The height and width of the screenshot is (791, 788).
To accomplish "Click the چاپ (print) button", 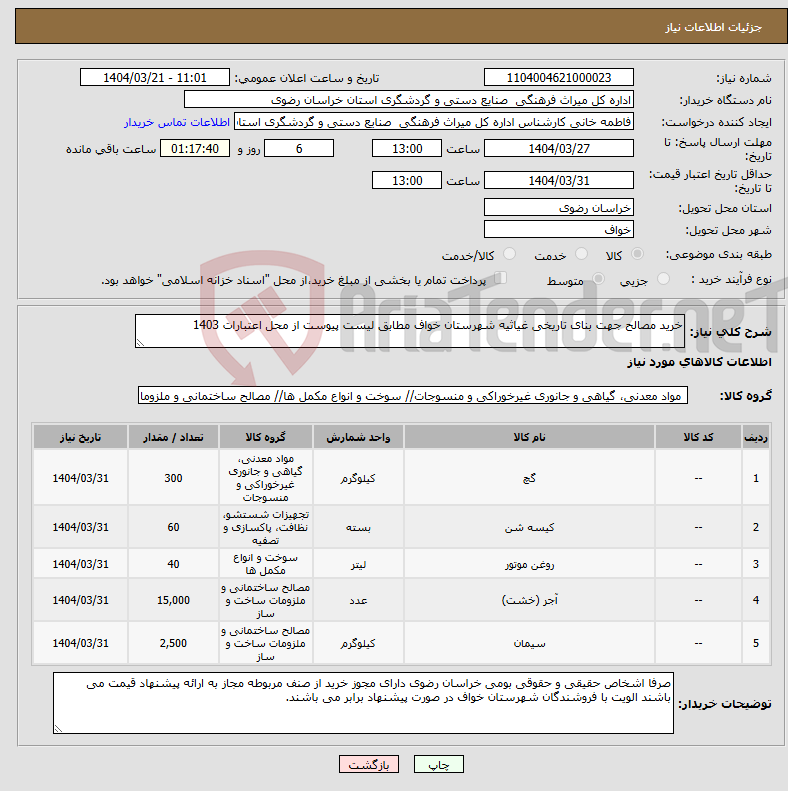I will pyautogui.click(x=438, y=764).
